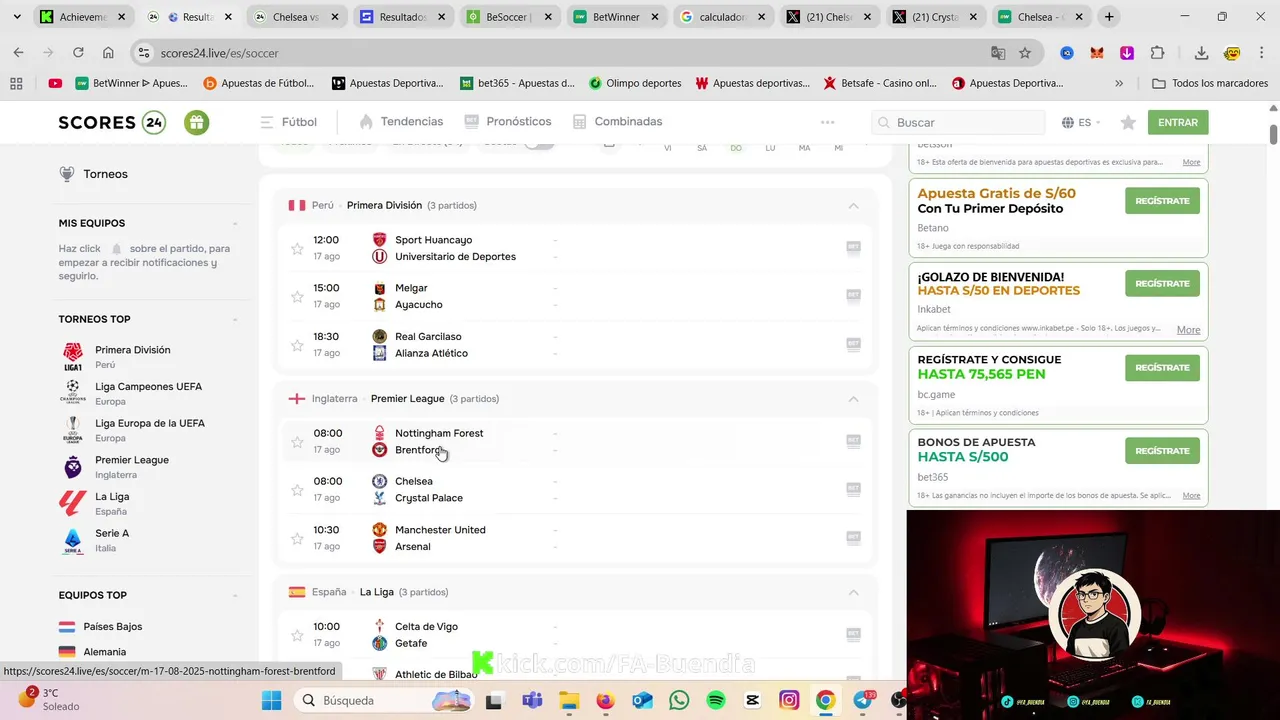Open the purple download-arrow extension
The width and height of the screenshot is (1280, 720).
tap(1127, 53)
